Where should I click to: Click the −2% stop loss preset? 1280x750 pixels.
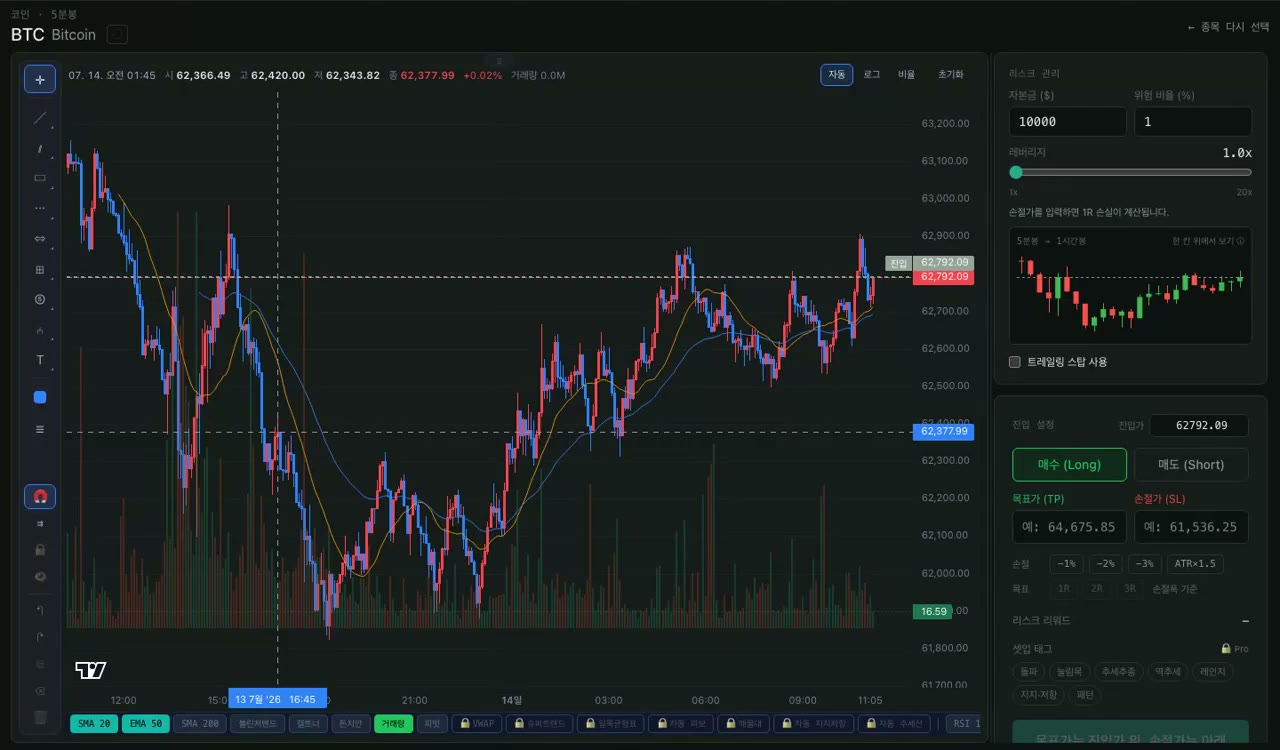tap(1106, 564)
